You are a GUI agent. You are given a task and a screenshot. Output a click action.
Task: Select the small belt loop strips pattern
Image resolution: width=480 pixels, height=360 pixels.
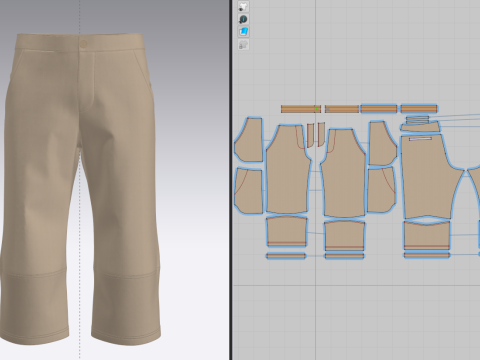(x=417, y=120)
